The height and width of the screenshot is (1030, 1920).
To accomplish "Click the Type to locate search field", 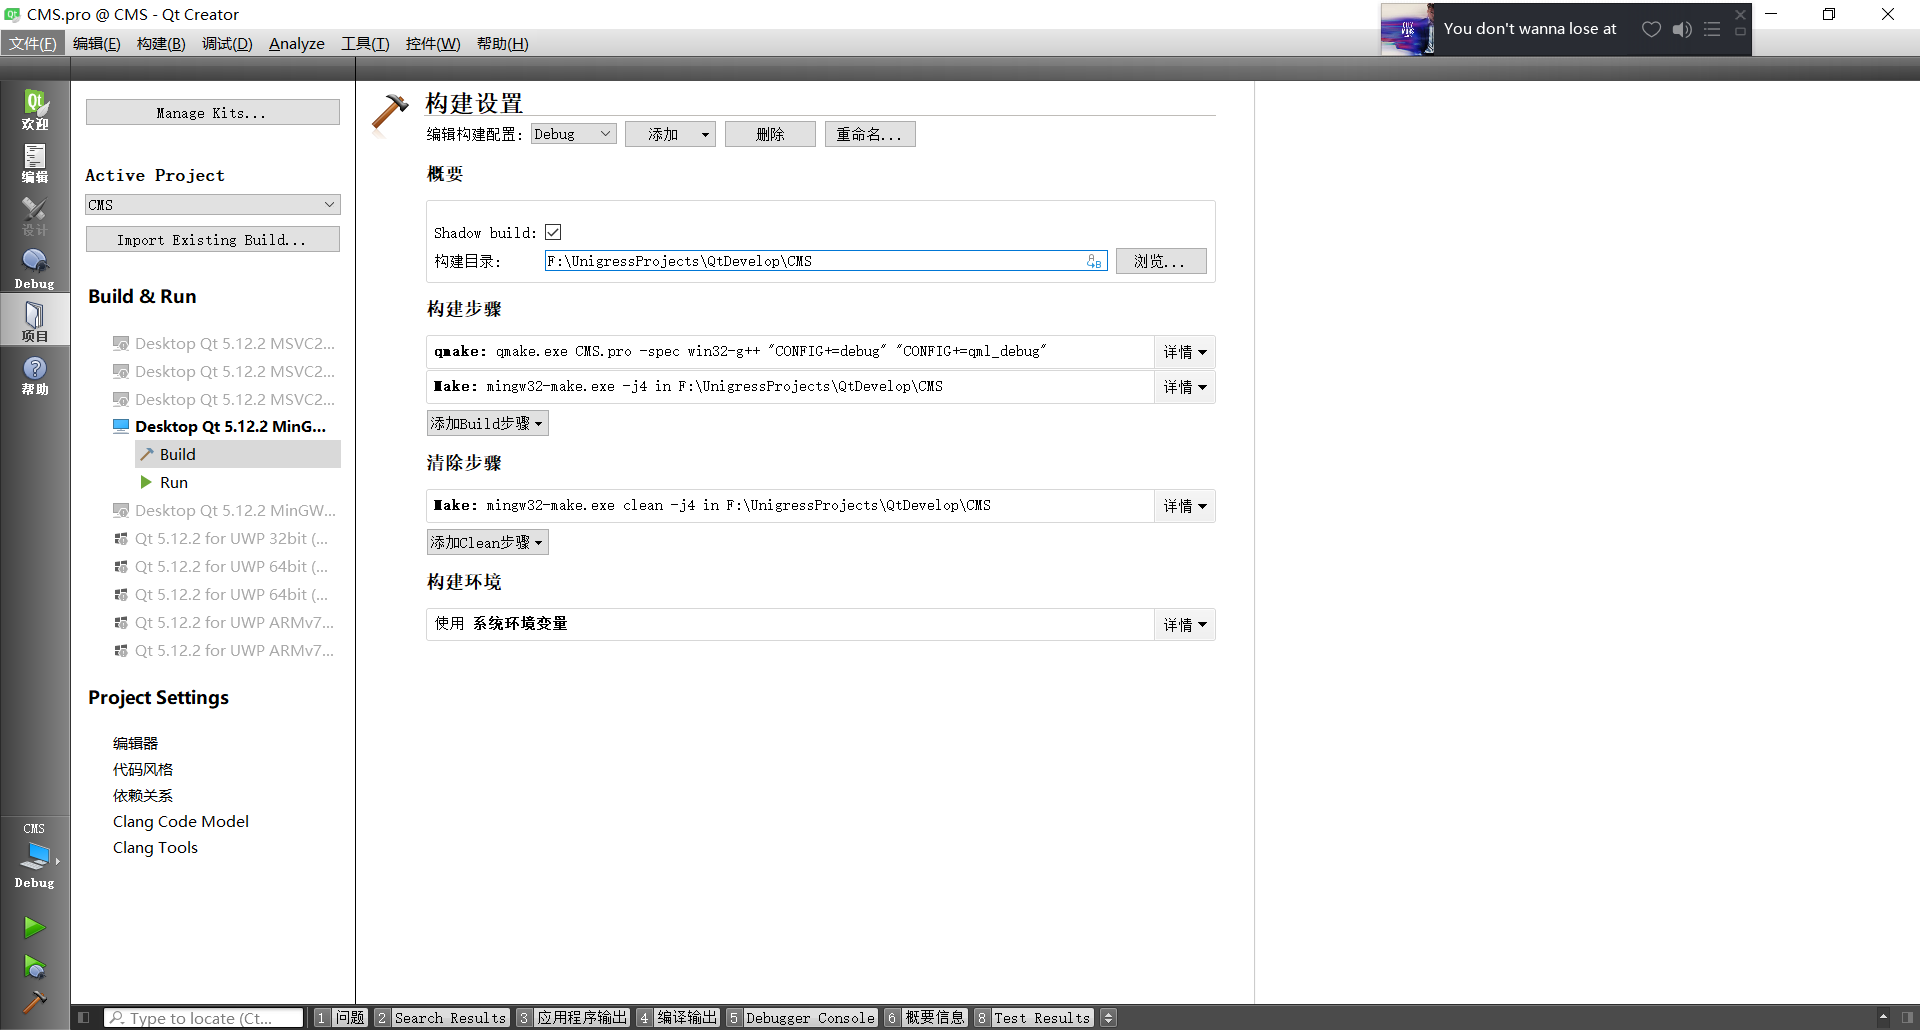I will coord(203,1017).
